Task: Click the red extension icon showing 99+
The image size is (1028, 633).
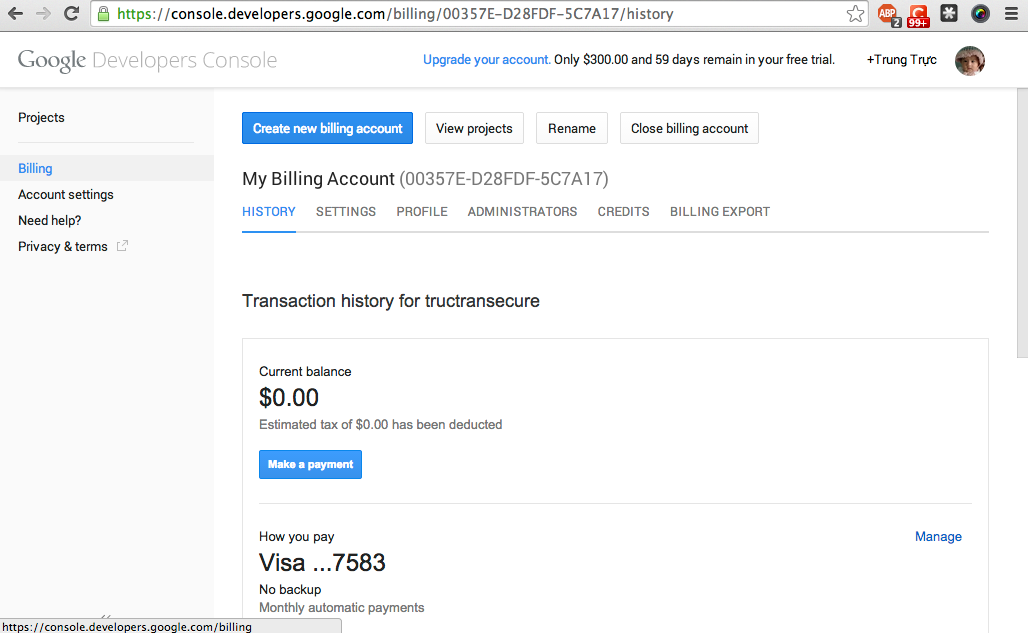Action: (x=917, y=14)
